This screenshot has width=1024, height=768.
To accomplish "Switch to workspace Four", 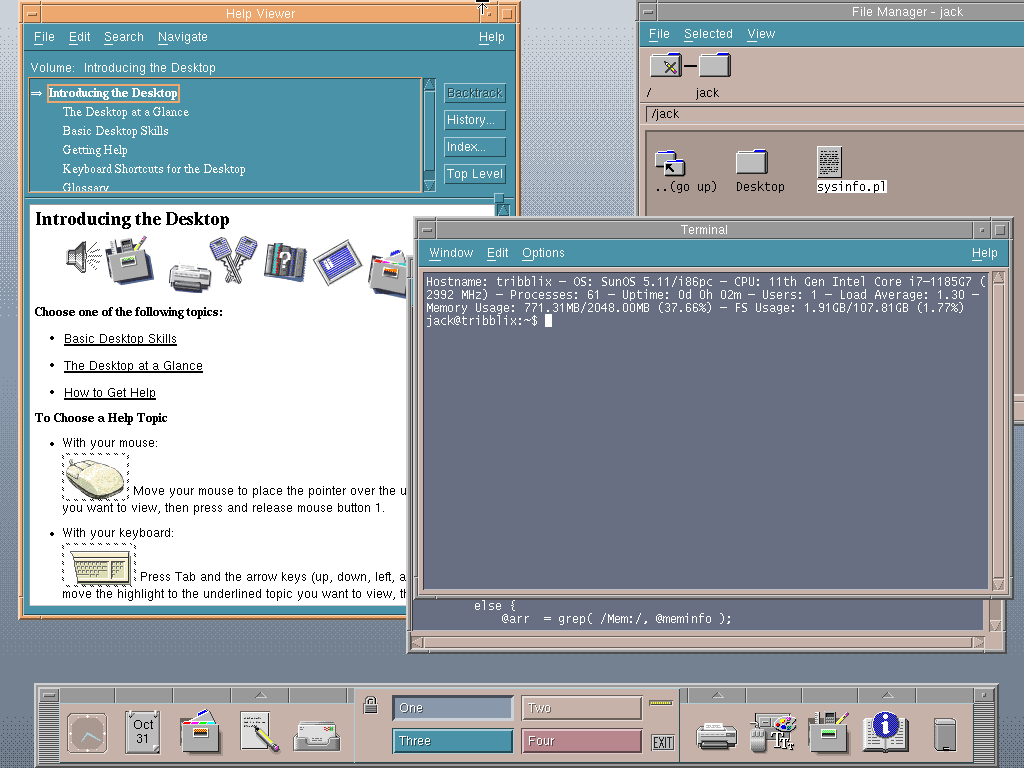I will click(x=581, y=741).
